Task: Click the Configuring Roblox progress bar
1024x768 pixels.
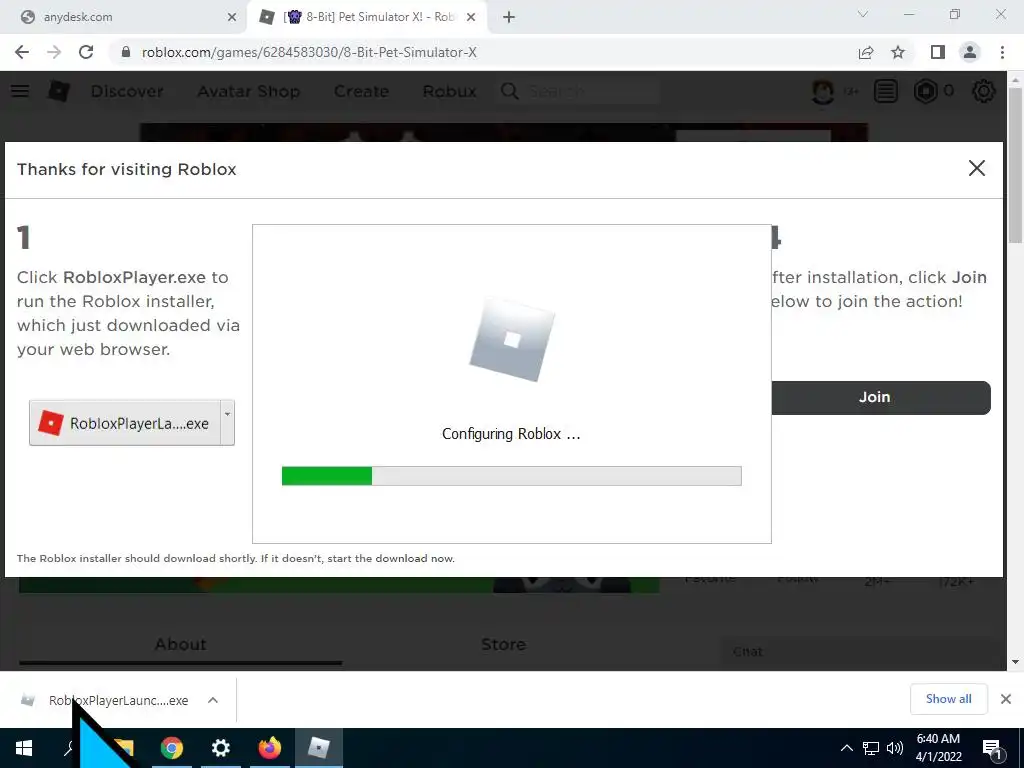Action: pos(511,476)
